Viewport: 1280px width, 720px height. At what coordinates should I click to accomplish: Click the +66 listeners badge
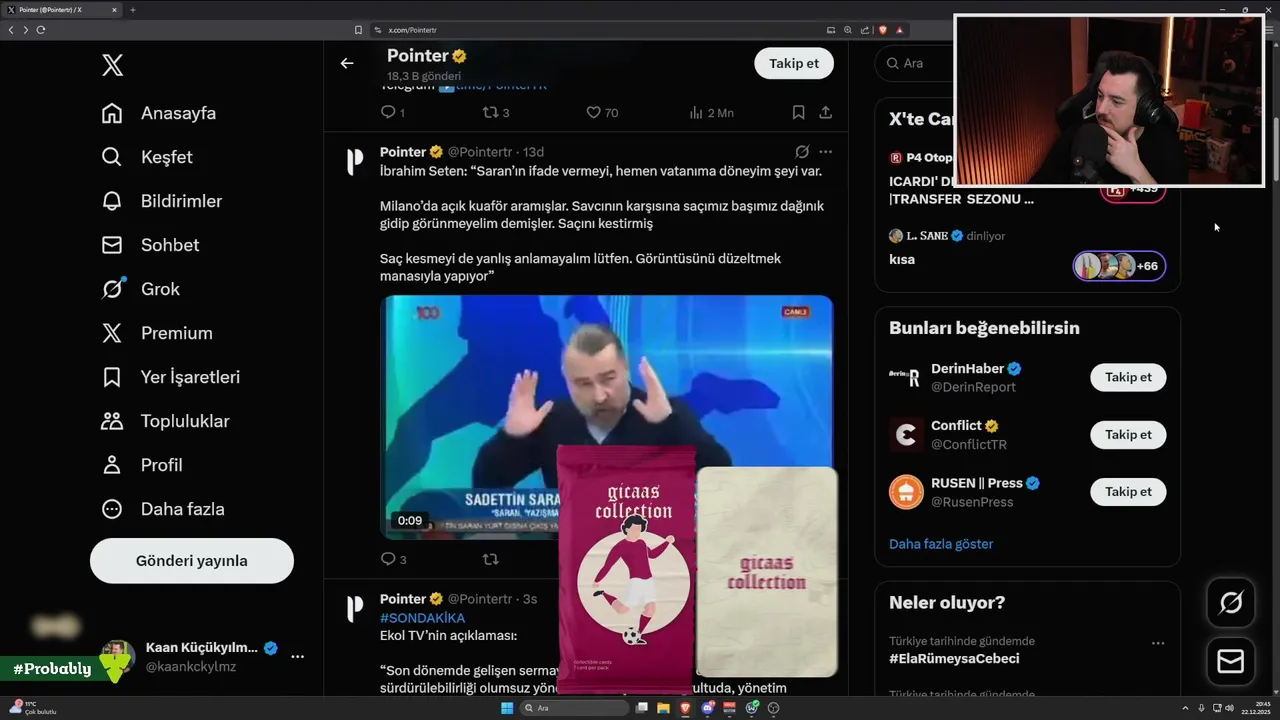tap(1119, 266)
